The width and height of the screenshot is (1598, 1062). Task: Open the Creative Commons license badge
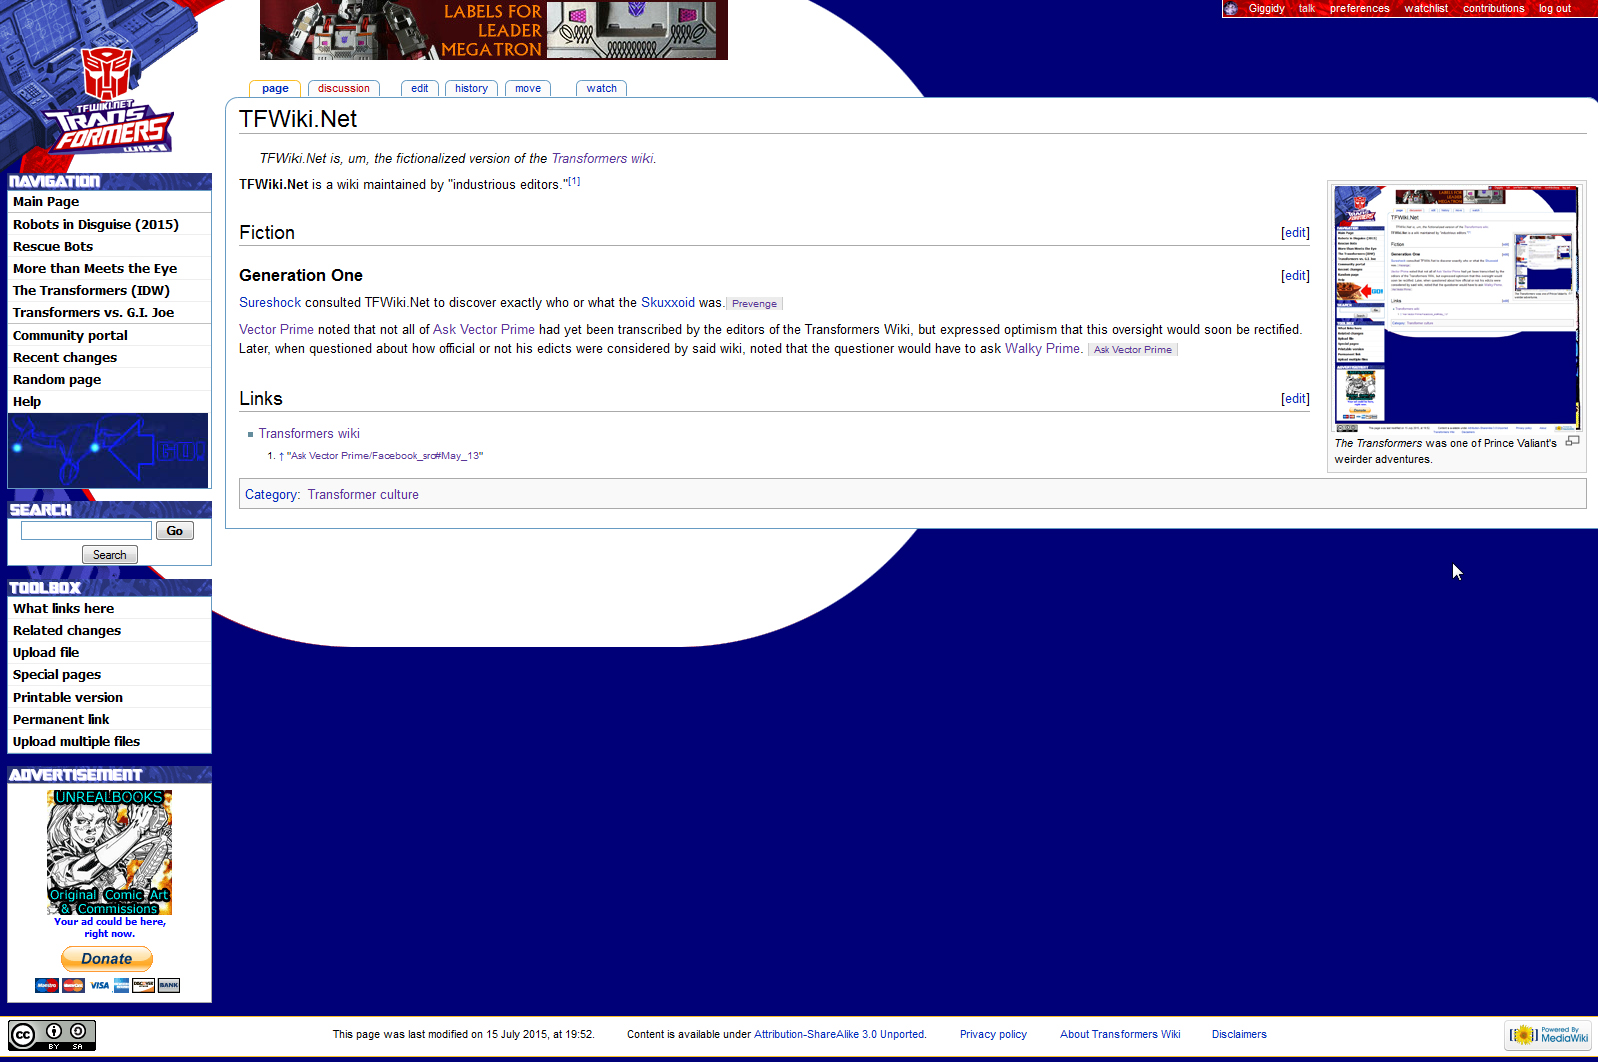point(52,1035)
